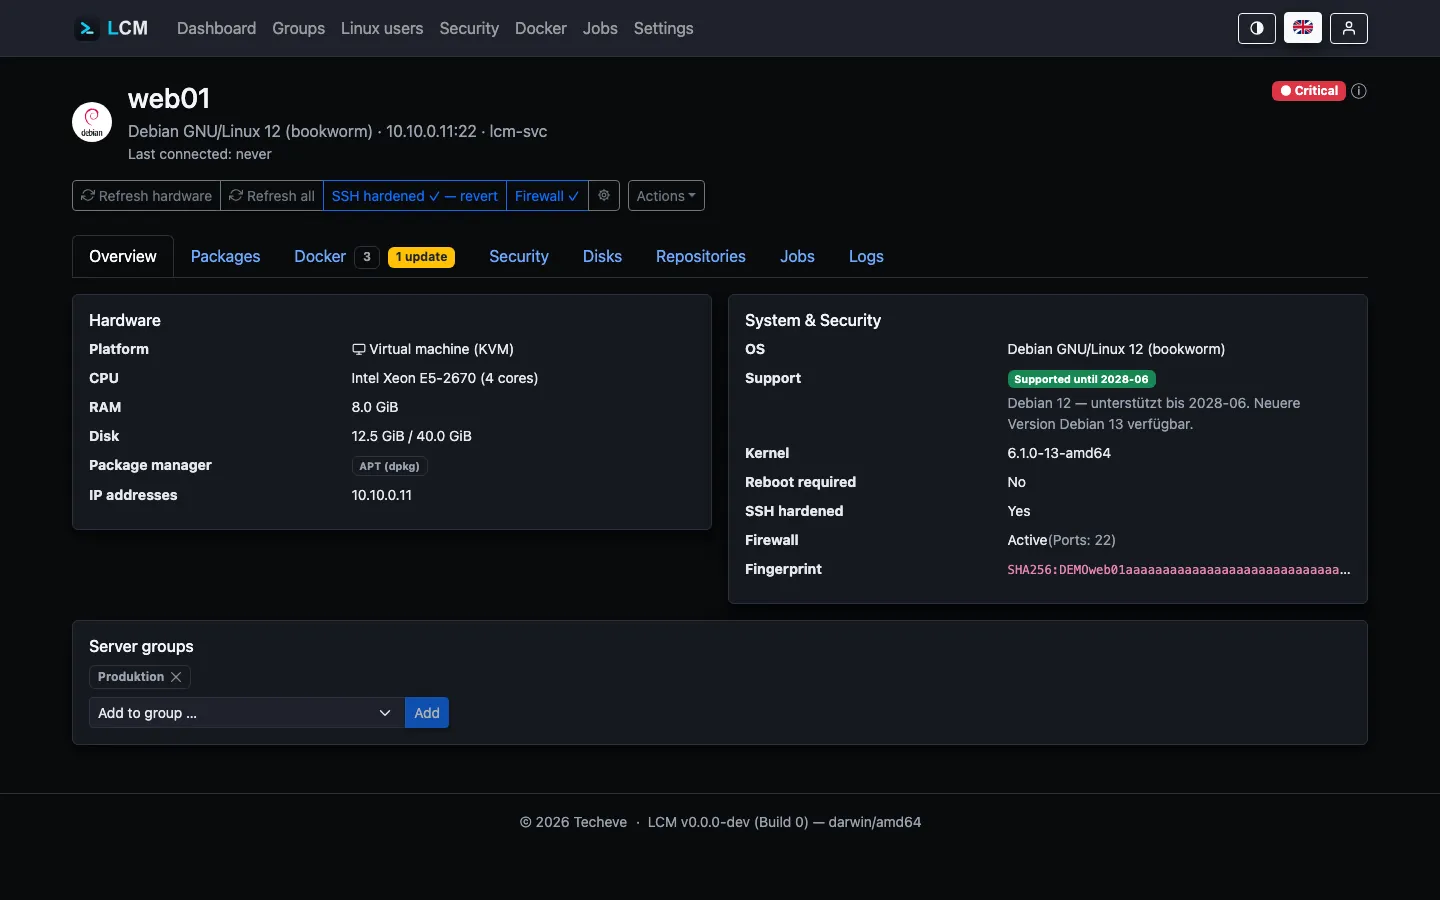Click the kernel version 6.1.0-13-amd64
Screen dimensions: 1440x900
tap(1059, 453)
